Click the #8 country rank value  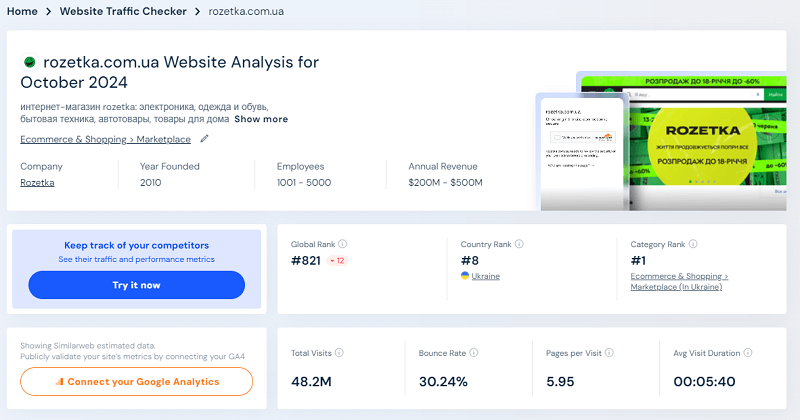[x=470, y=261]
